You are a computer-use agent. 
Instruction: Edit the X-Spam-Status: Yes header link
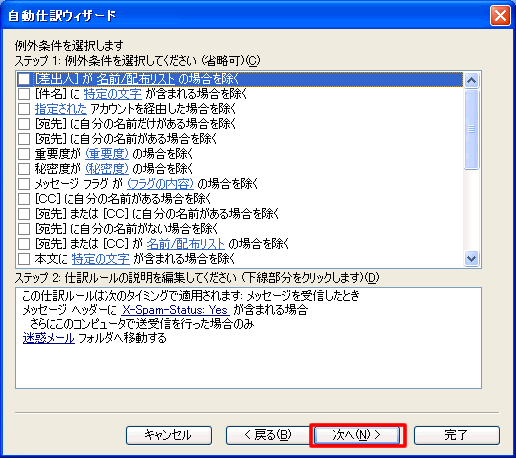[175, 310]
